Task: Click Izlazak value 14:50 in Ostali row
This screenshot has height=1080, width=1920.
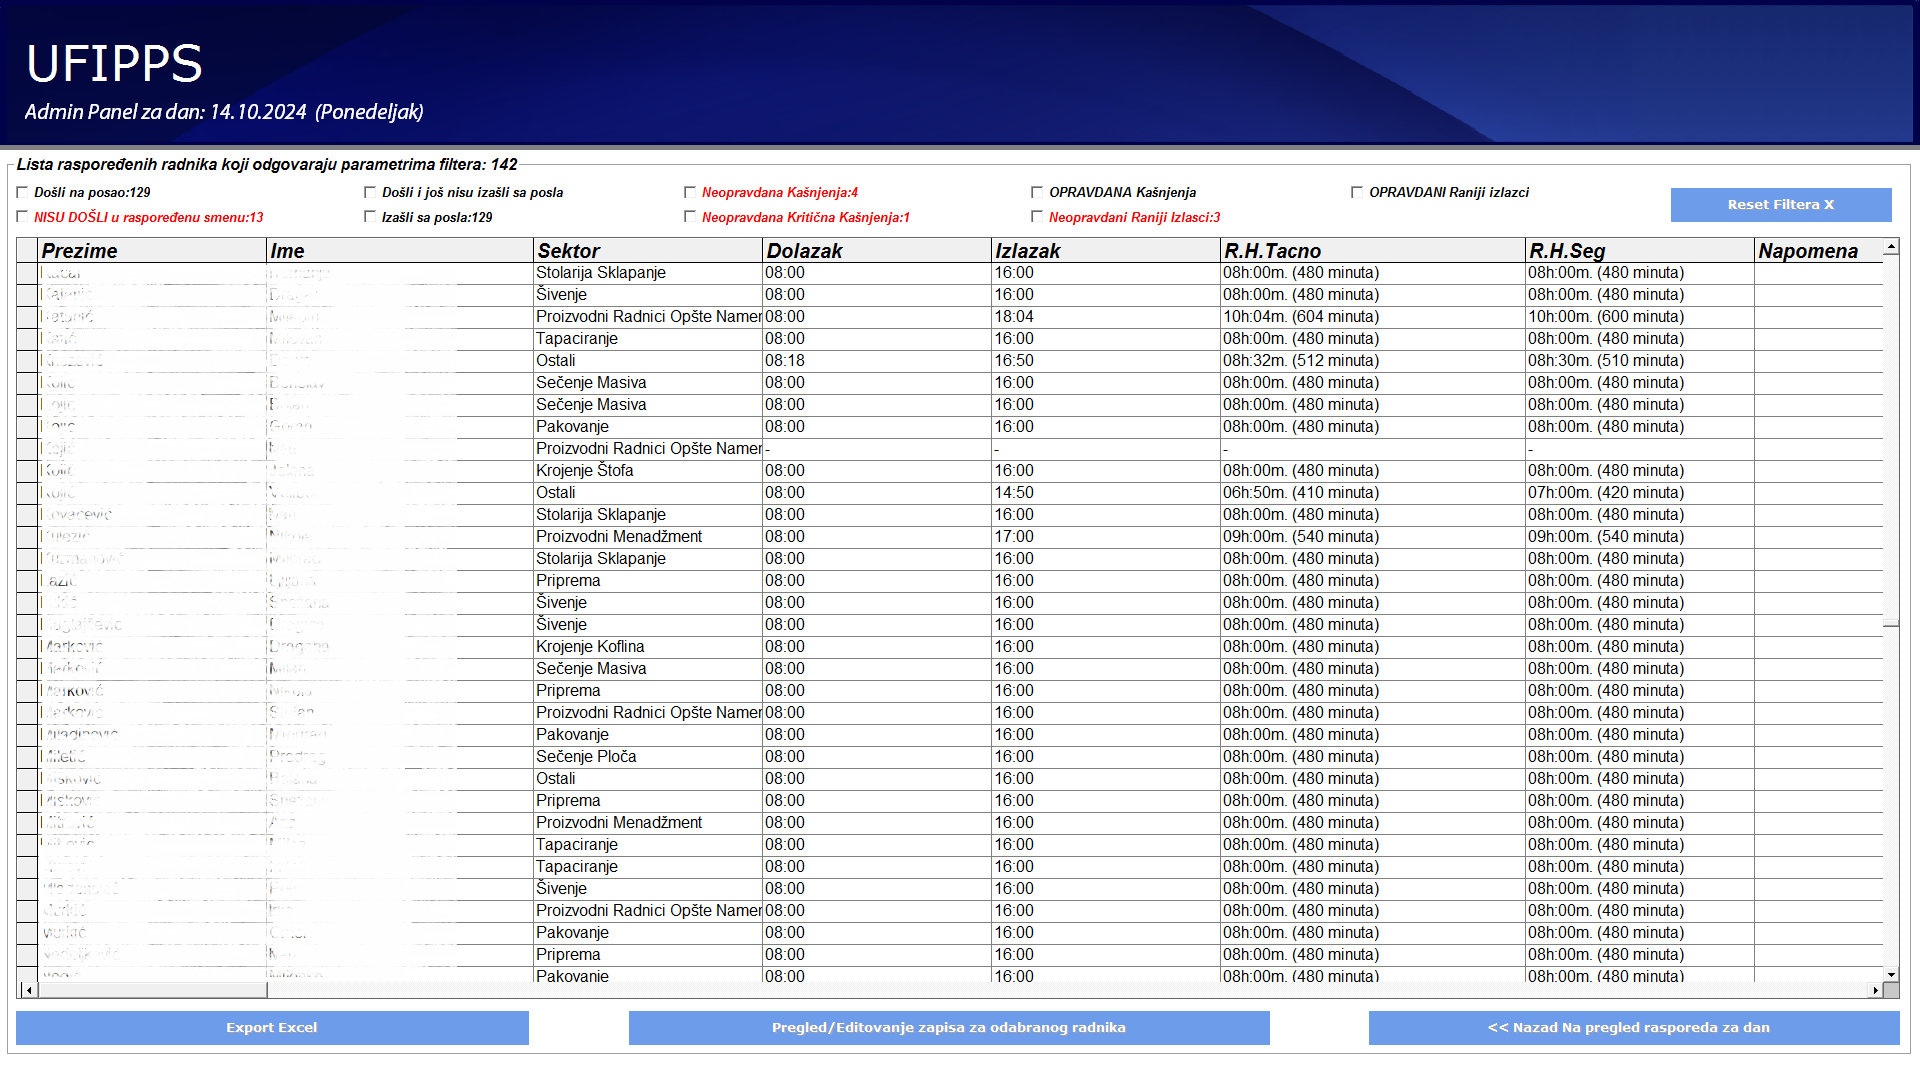Action: tap(1106, 493)
